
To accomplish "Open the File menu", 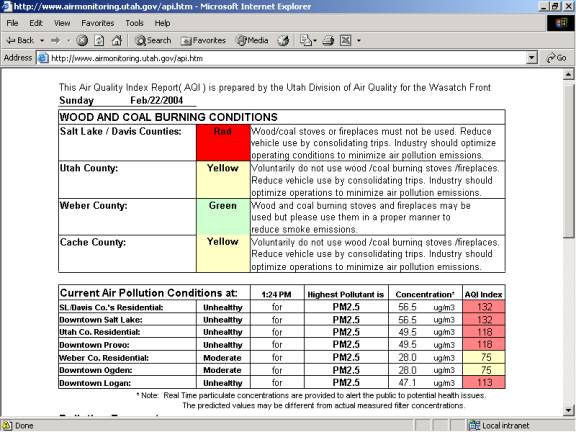I will click(12, 23).
